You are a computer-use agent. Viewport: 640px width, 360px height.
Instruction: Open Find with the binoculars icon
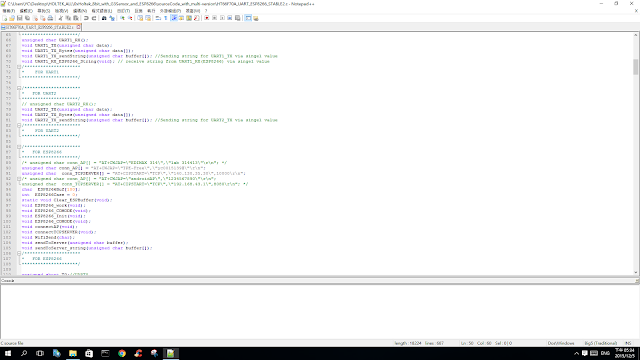click(x=104, y=18)
